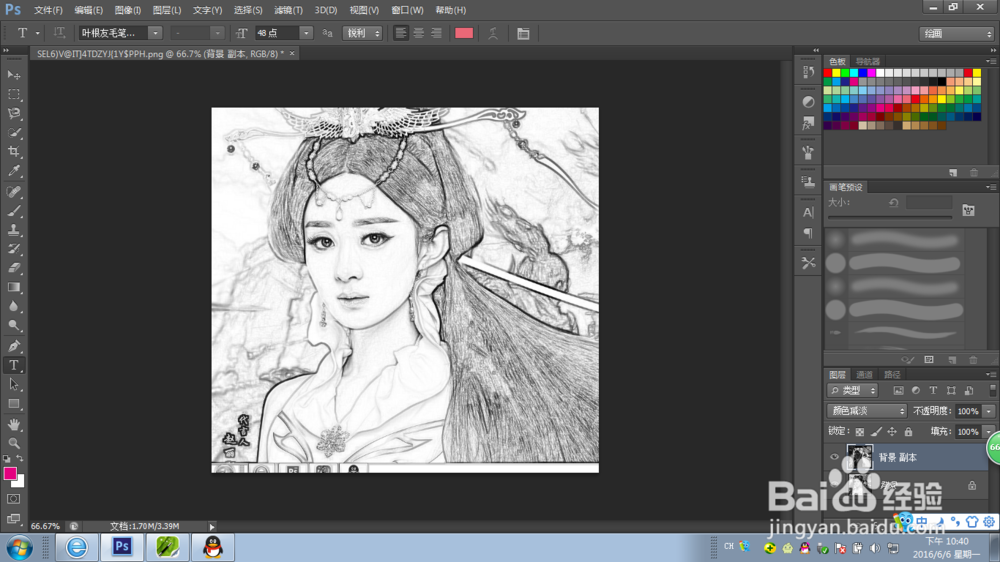Select the Gradient tool
This screenshot has height=562, width=1000.
(x=13, y=287)
